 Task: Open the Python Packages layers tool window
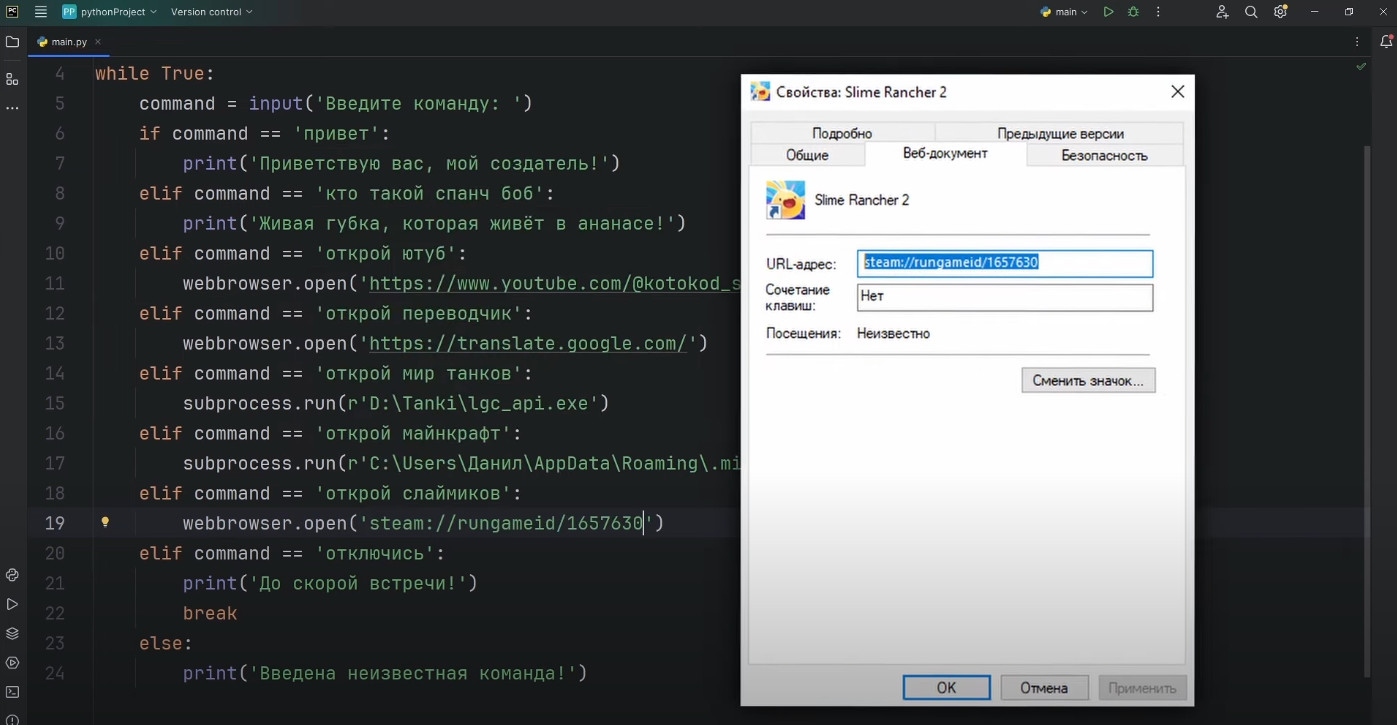click(x=12, y=633)
